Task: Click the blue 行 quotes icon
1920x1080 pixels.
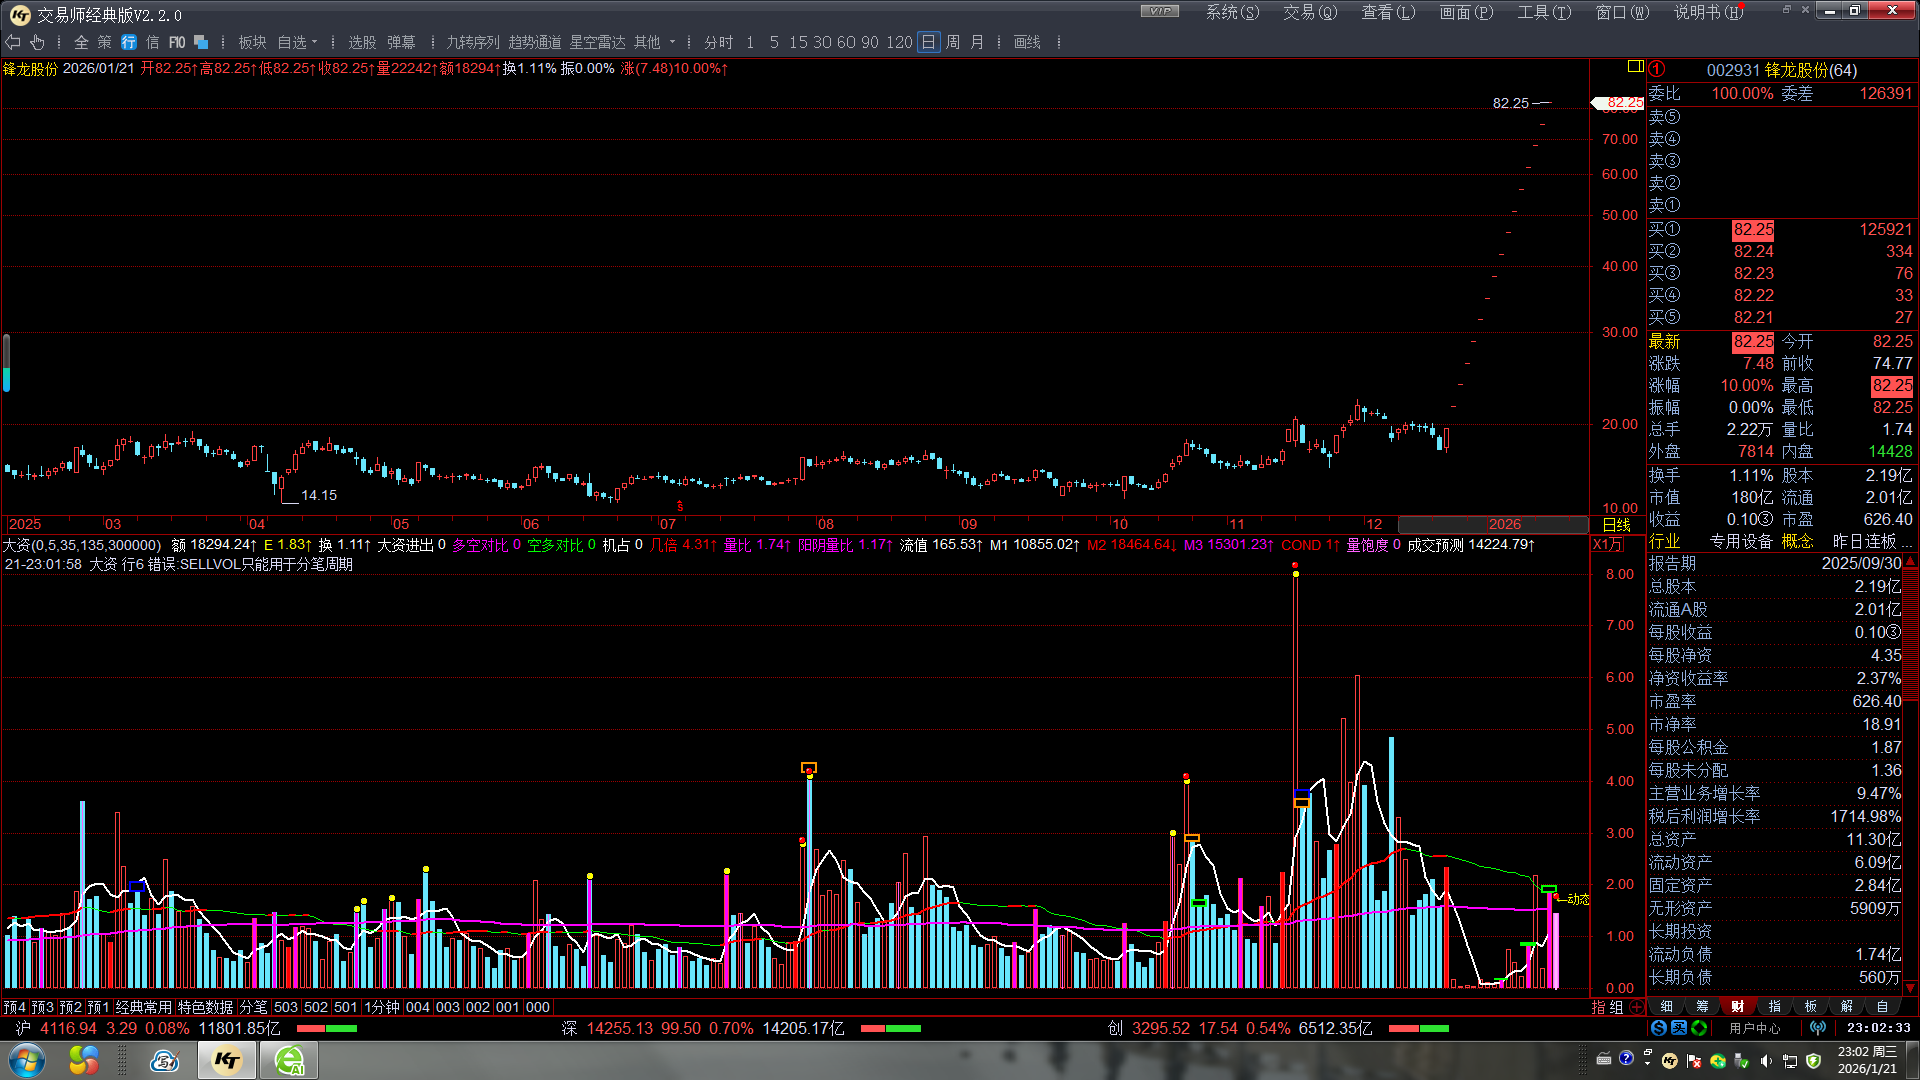Action: pos(129,42)
